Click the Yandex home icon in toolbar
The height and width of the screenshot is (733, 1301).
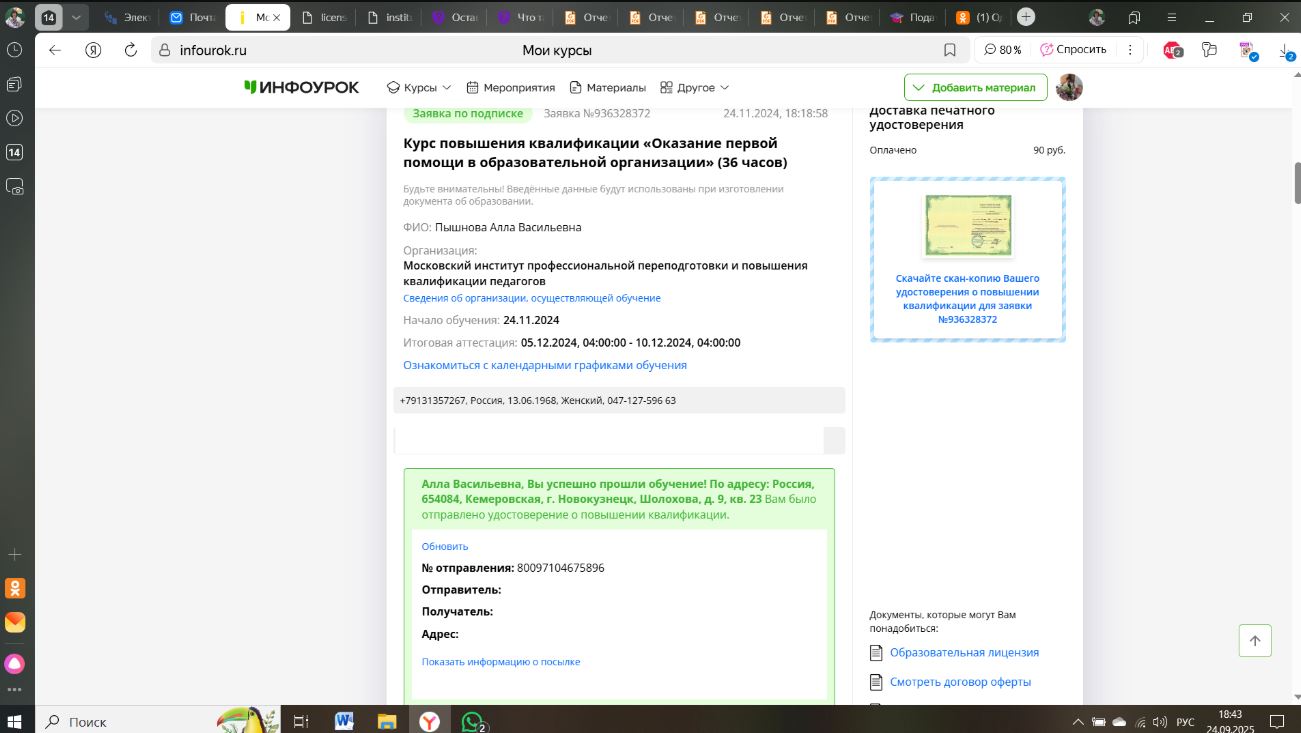click(x=93, y=50)
